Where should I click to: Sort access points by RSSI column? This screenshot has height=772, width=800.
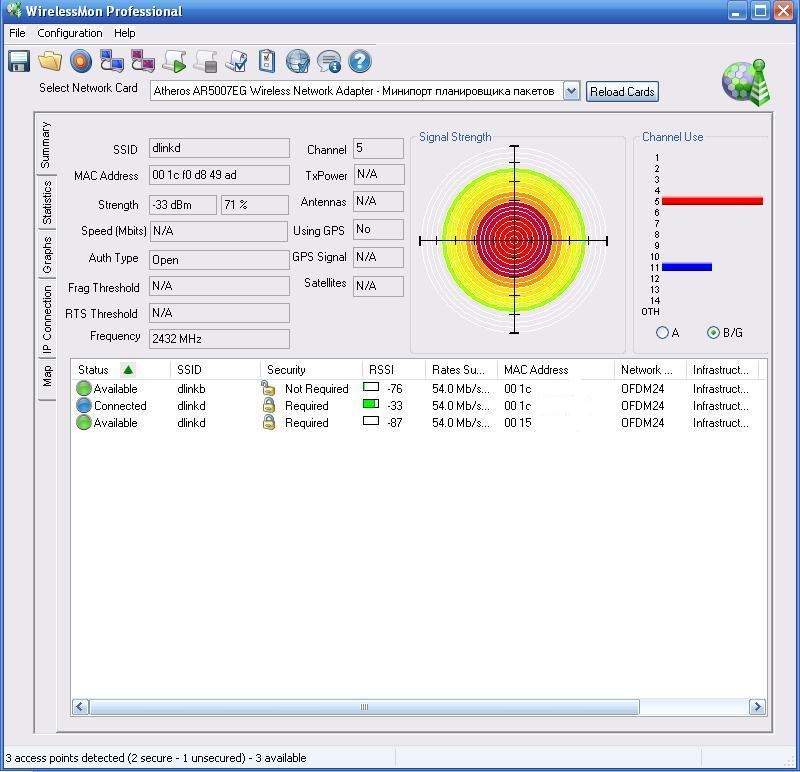point(381,370)
